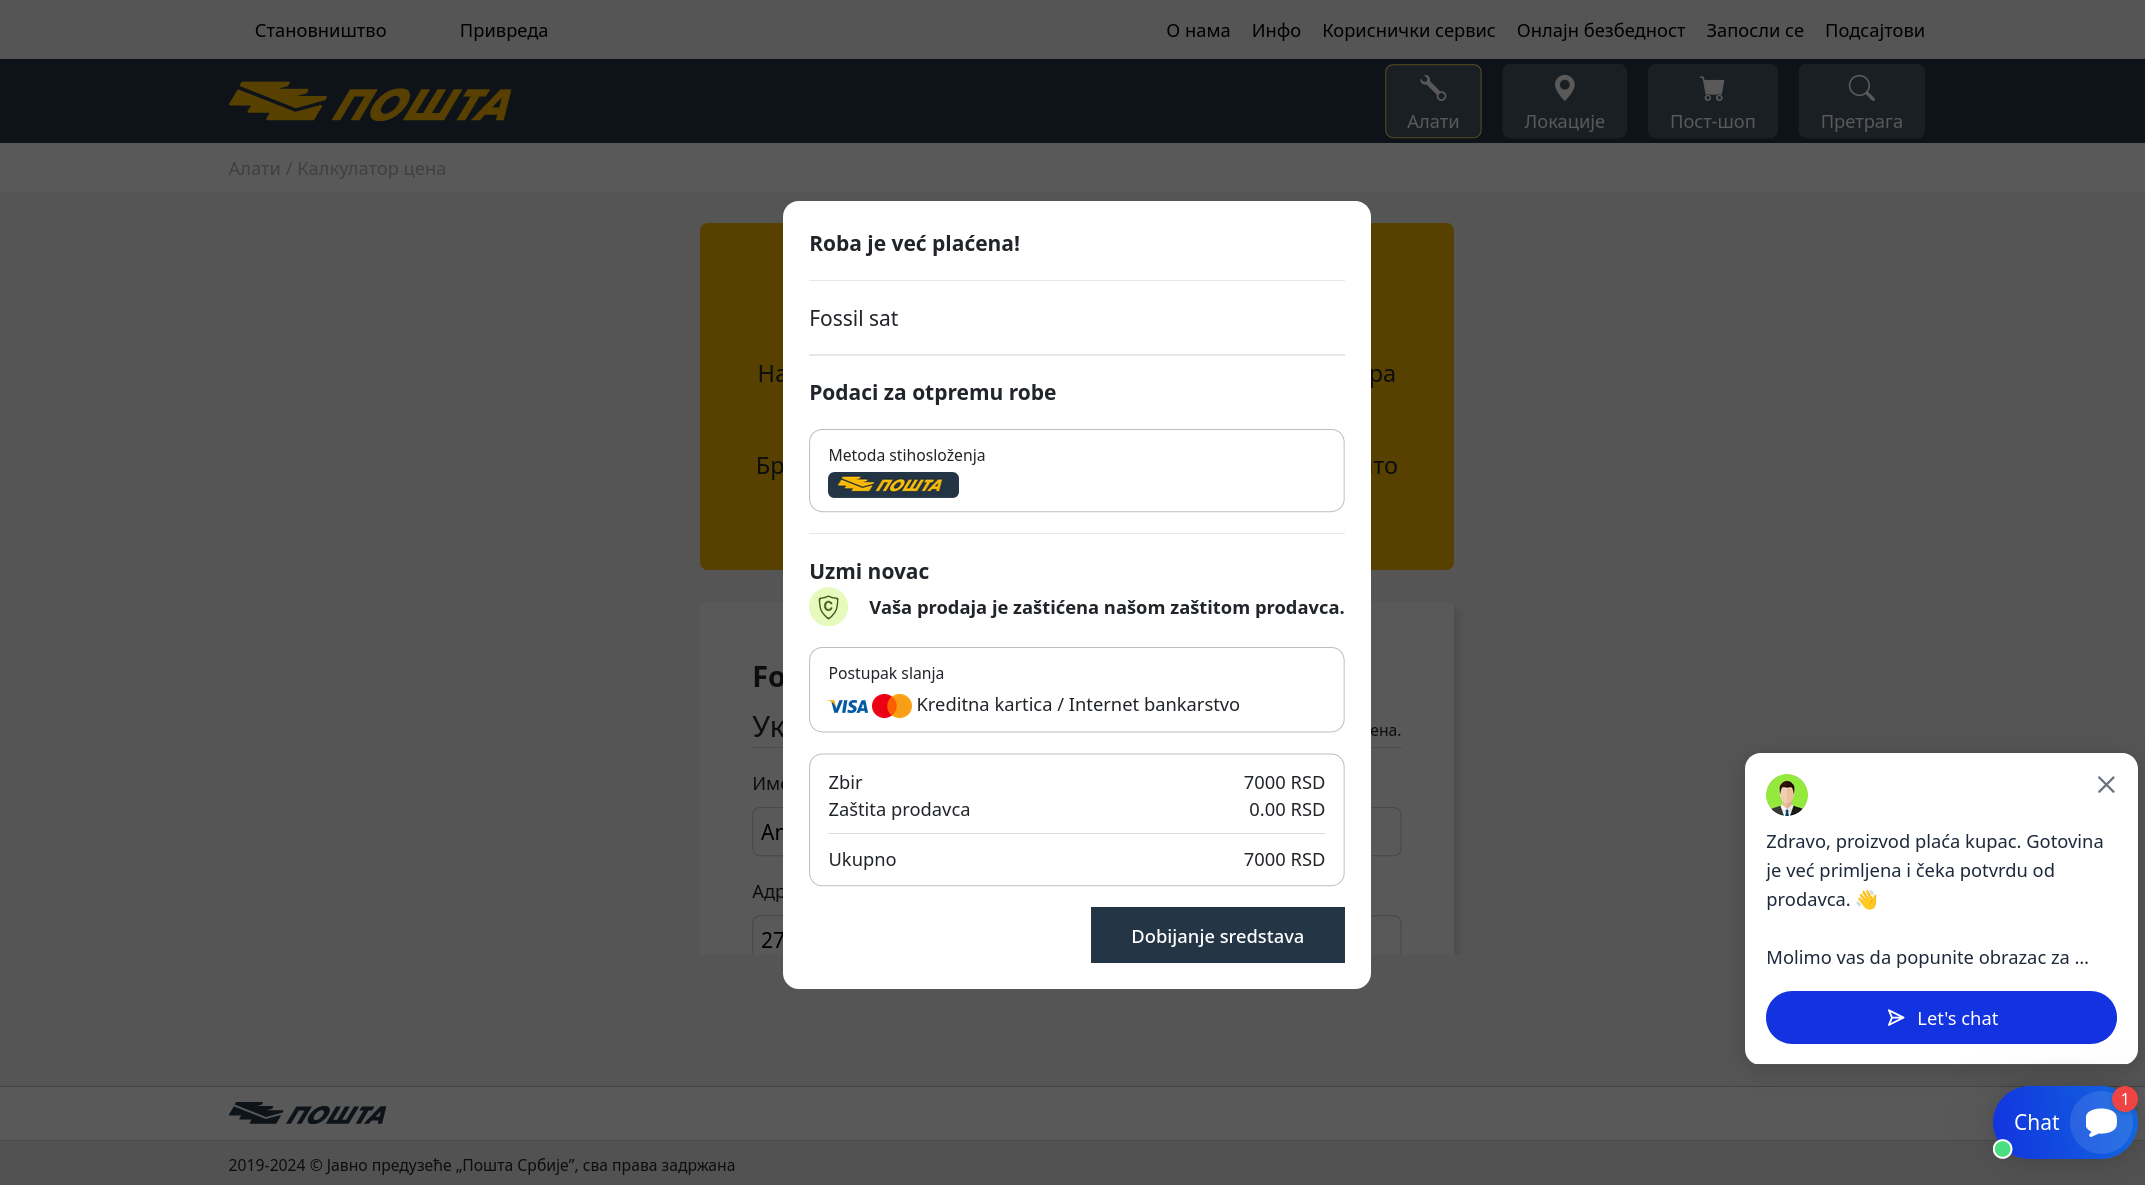Open Кориснички сервис menu item
This screenshot has height=1185, width=2145.
pos(1408,30)
